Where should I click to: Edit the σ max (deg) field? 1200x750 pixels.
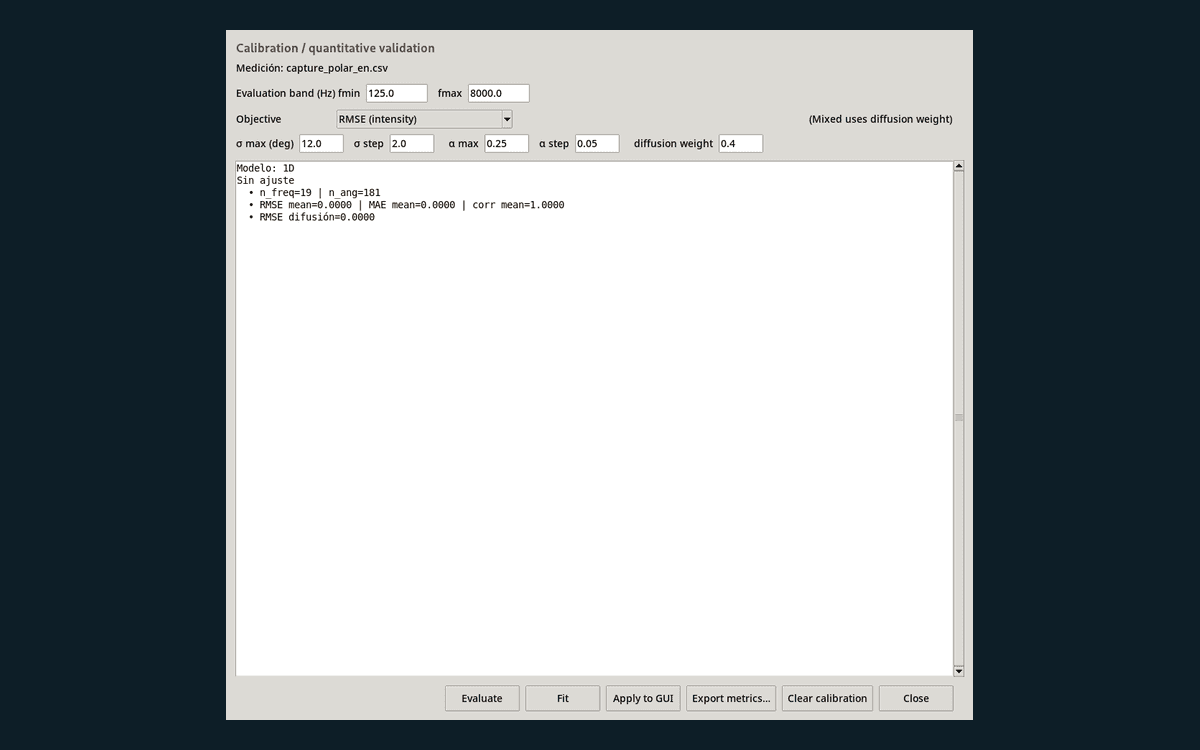321,143
